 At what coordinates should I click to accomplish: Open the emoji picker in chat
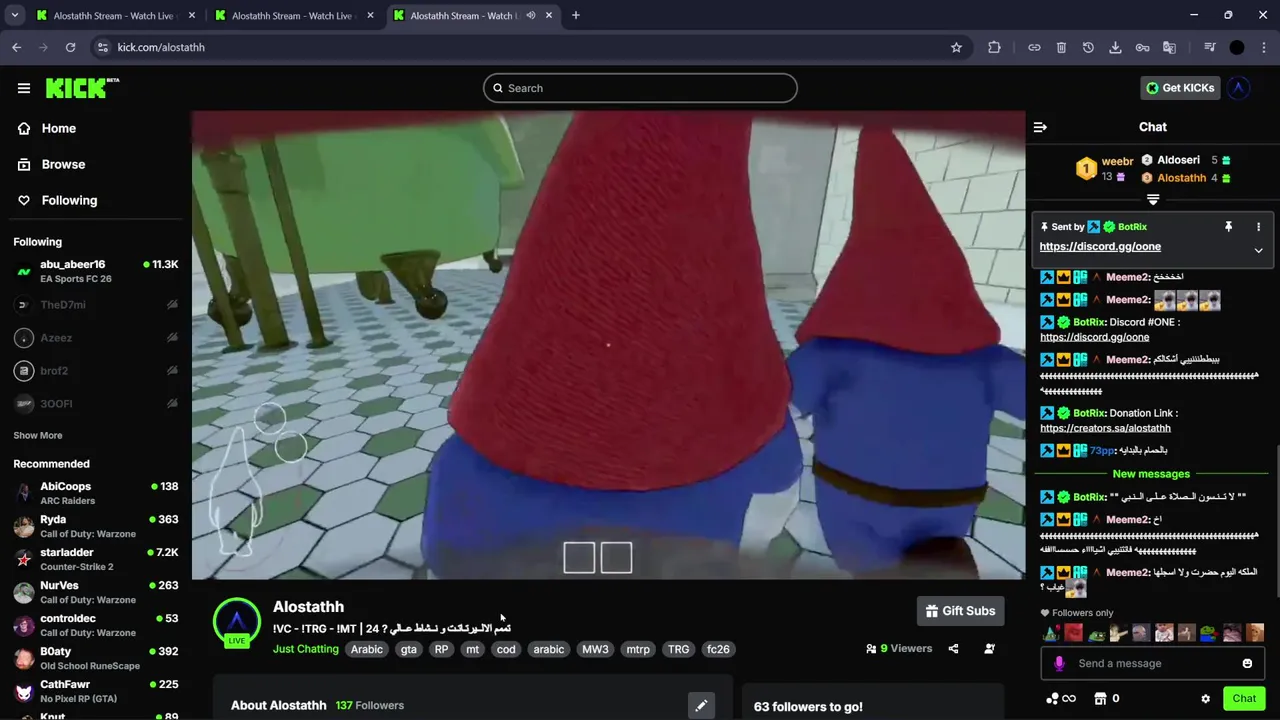[1247, 663]
